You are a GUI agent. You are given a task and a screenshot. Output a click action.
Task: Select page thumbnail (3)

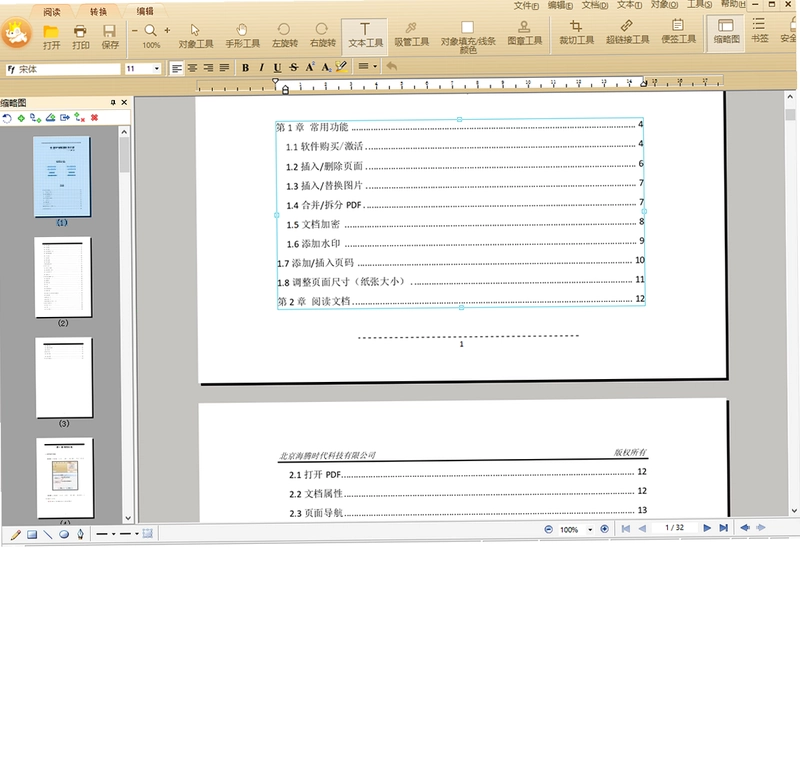[64, 378]
